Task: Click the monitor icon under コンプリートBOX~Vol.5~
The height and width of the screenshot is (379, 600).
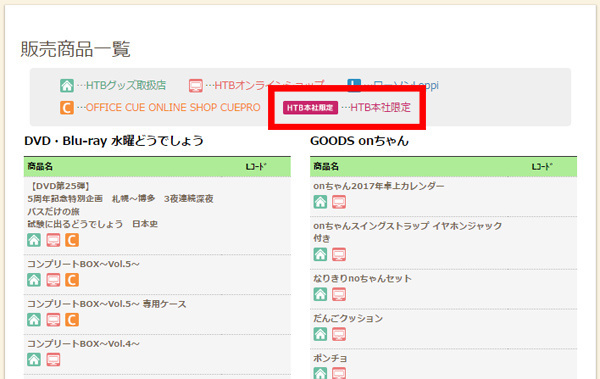Action: tap(53, 280)
